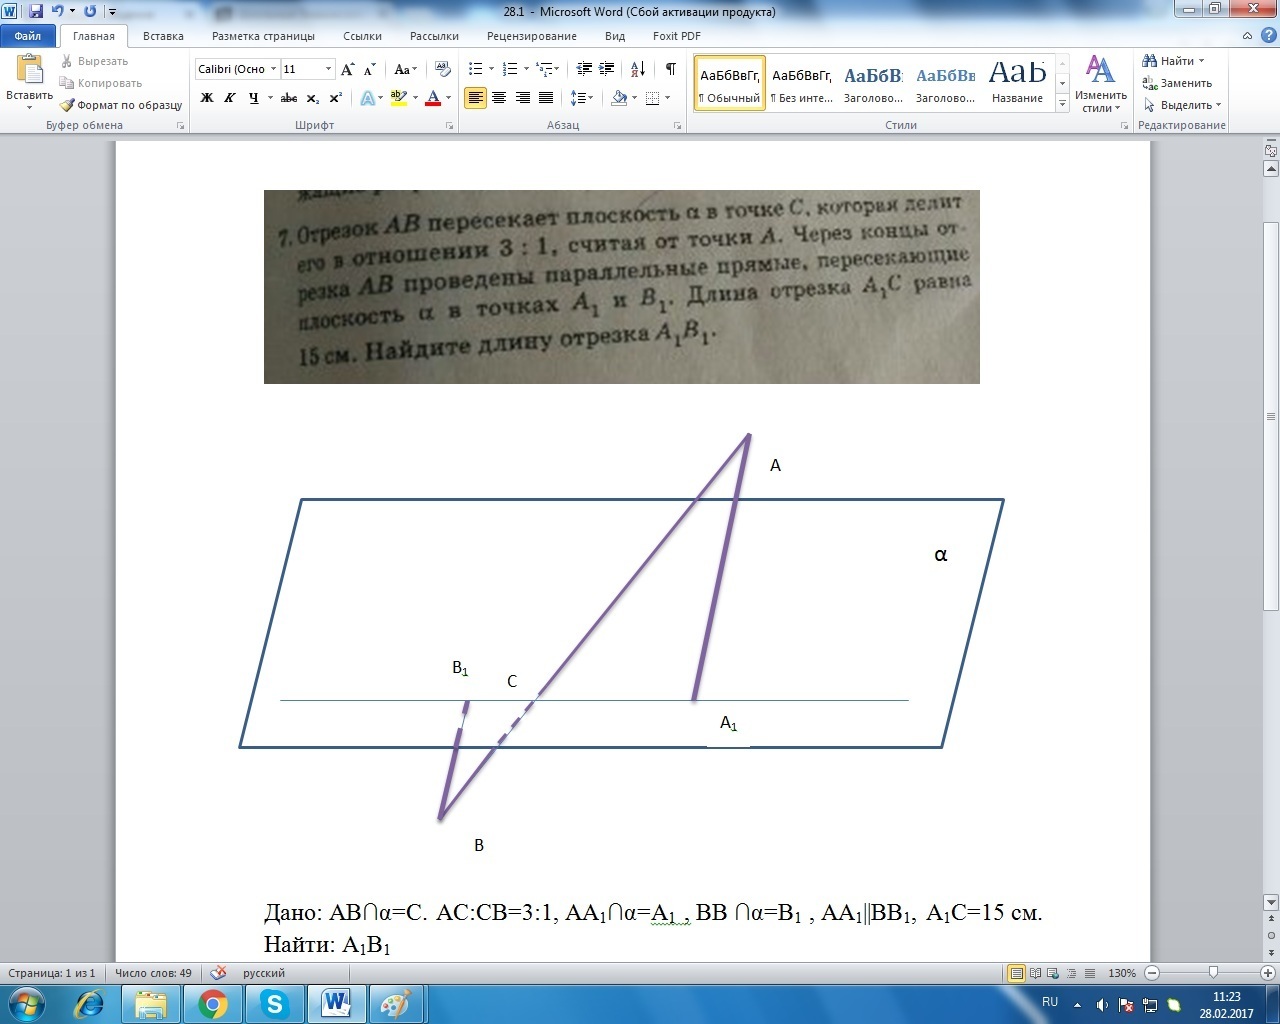This screenshot has height=1024, width=1280.
Task: Save the document from the Quick Access toolbar
Action: 36,11
